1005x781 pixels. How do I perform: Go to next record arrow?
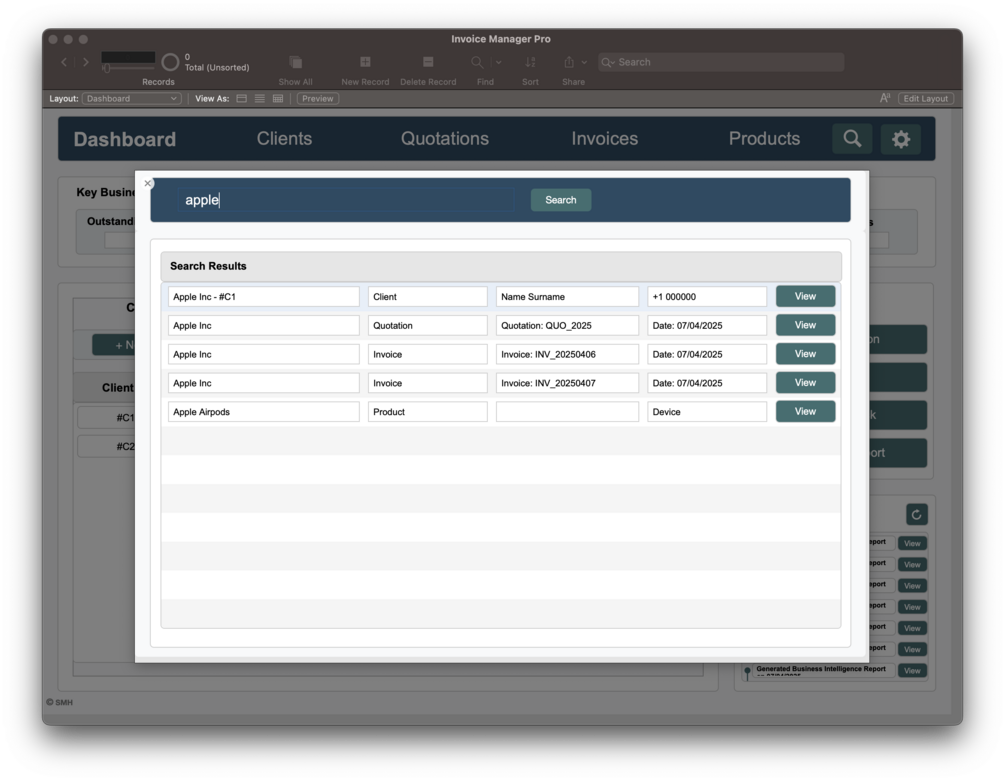85,62
